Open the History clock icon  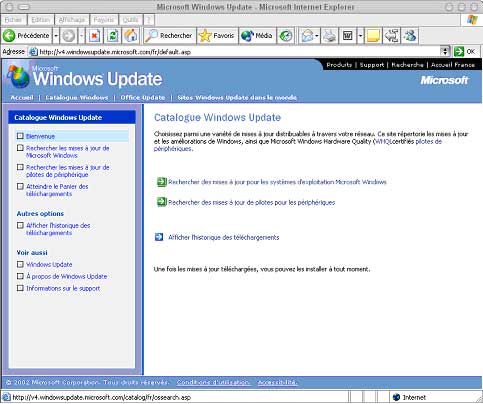(x=286, y=35)
